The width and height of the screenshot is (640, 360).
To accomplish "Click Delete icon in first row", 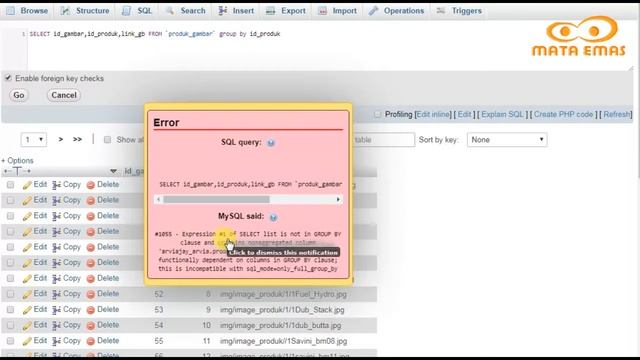I will 91,185.
